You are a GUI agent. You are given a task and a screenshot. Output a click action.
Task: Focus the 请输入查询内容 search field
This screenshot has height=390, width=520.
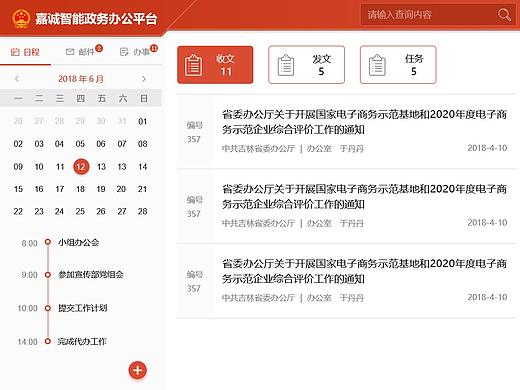point(439,15)
